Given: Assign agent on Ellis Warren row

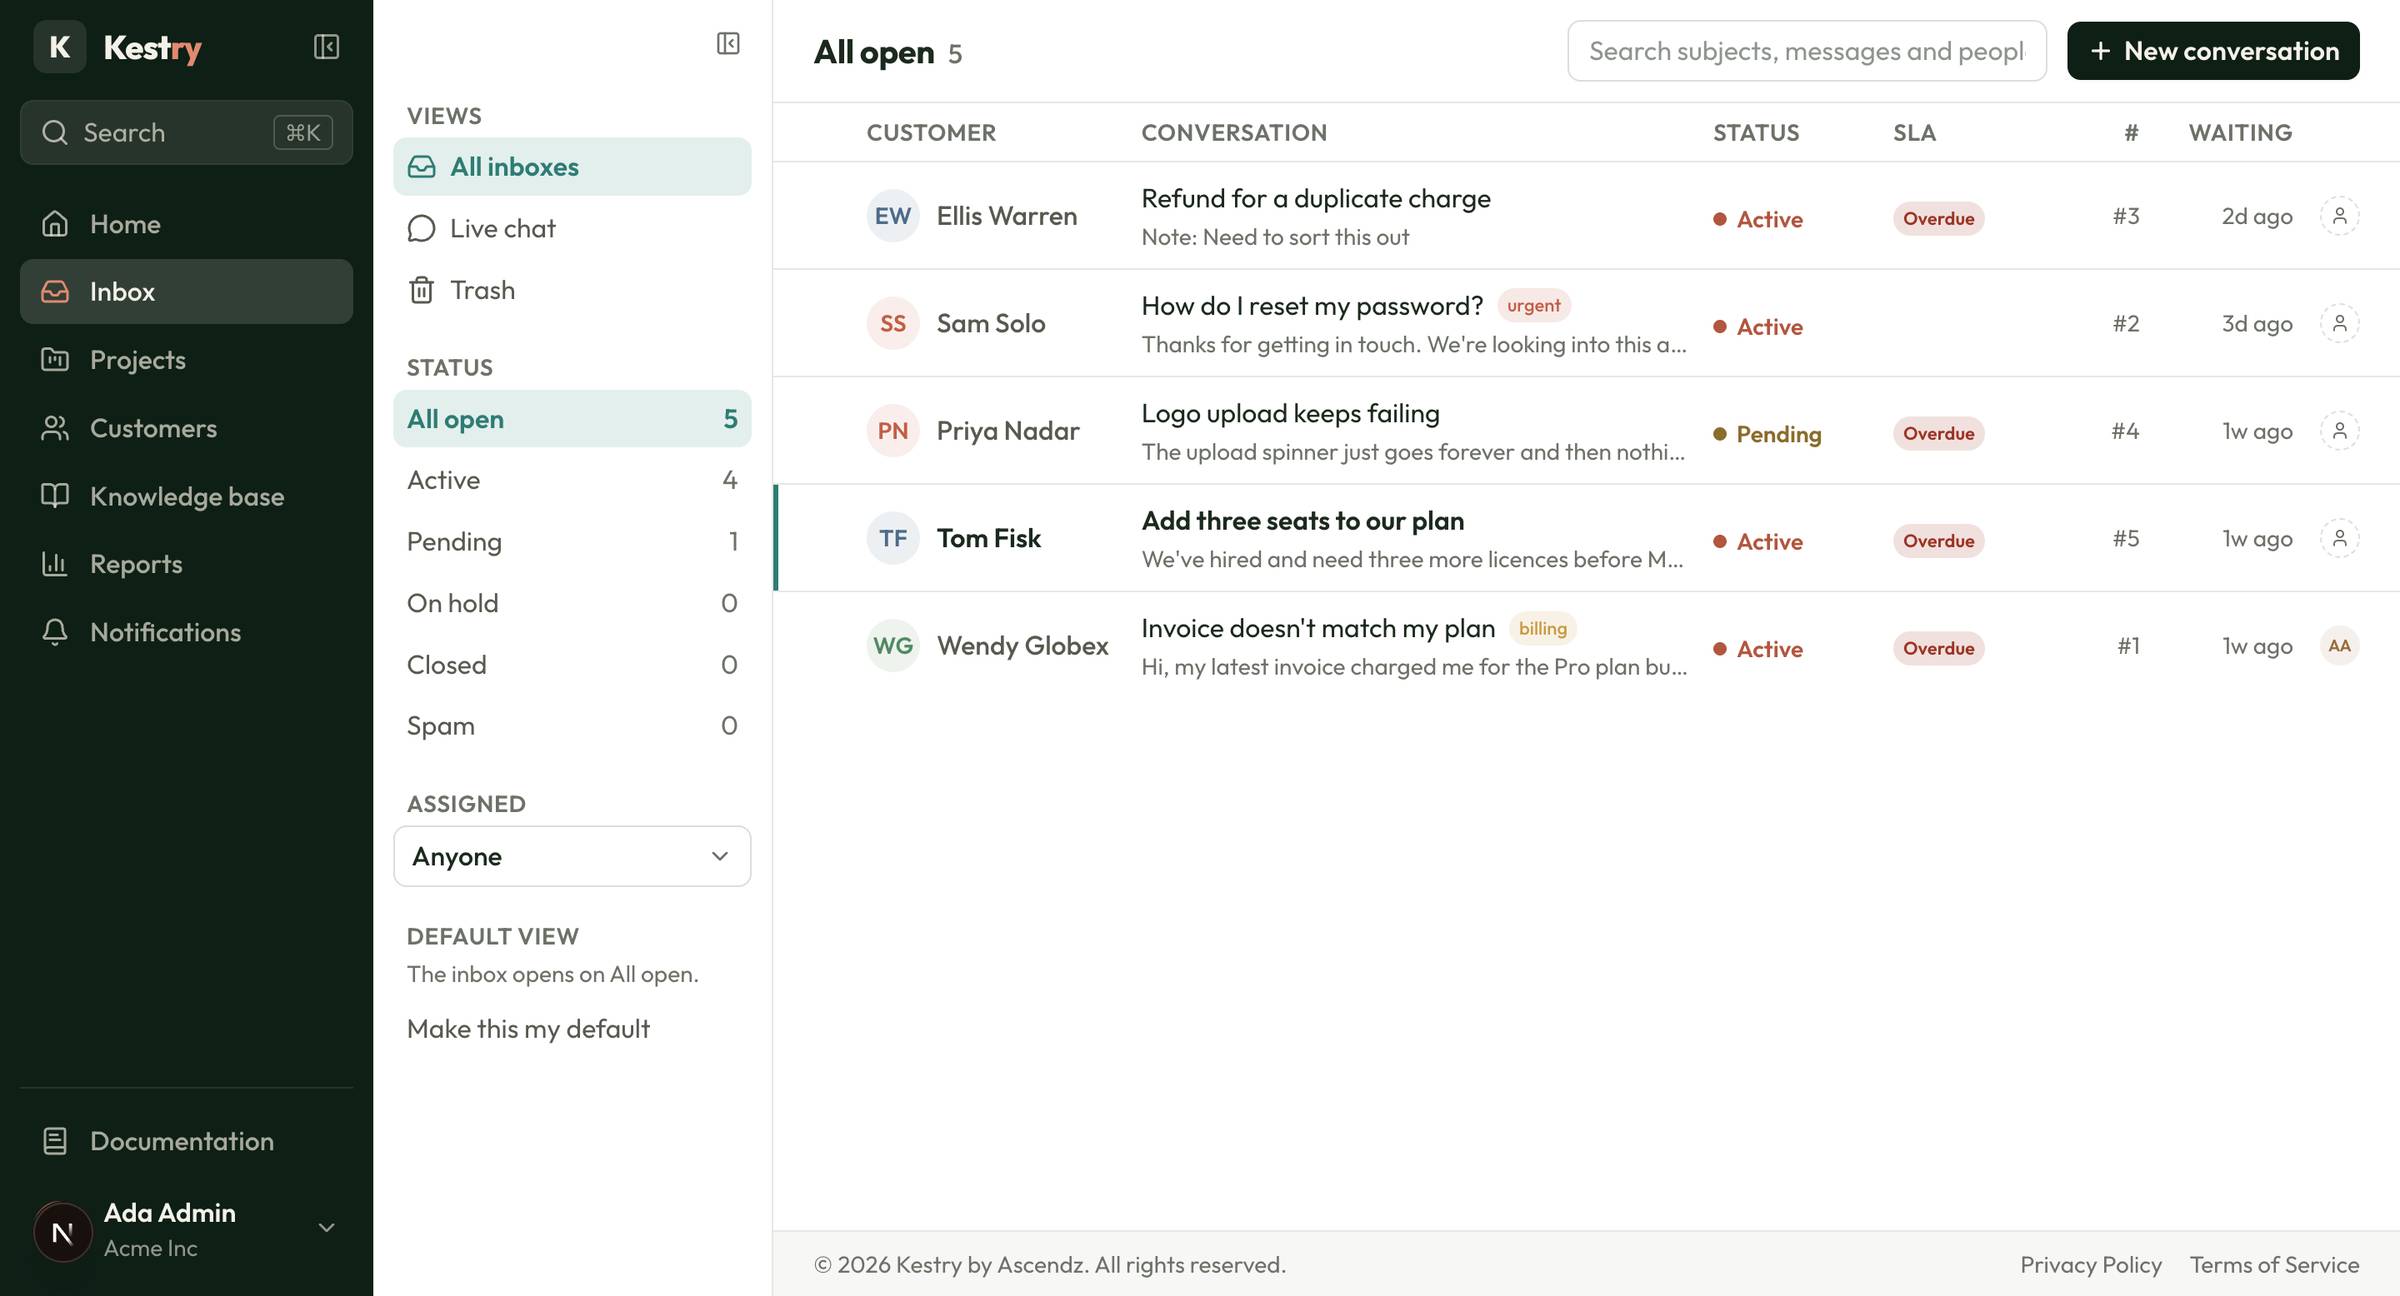Looking at the screenshot, I should coord(2339,216).
